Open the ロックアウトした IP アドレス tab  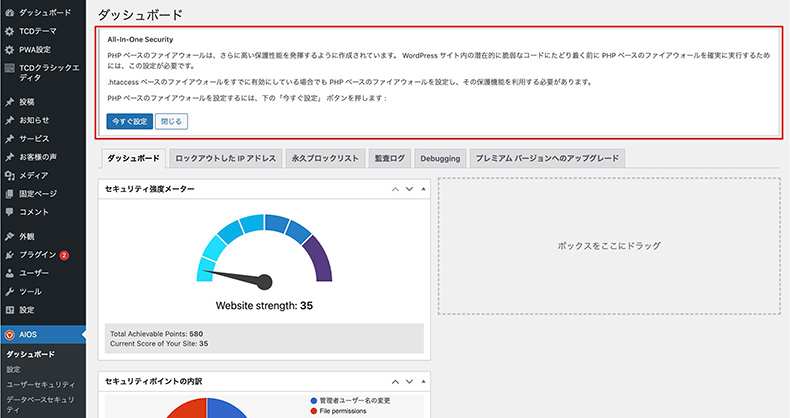click(x=226, y=158)
